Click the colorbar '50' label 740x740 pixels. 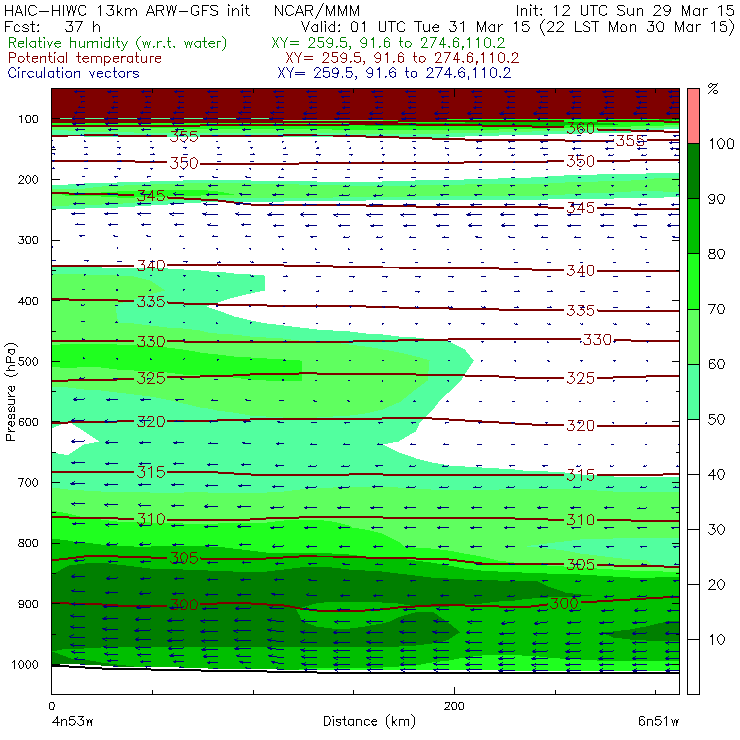click(716, 419)
